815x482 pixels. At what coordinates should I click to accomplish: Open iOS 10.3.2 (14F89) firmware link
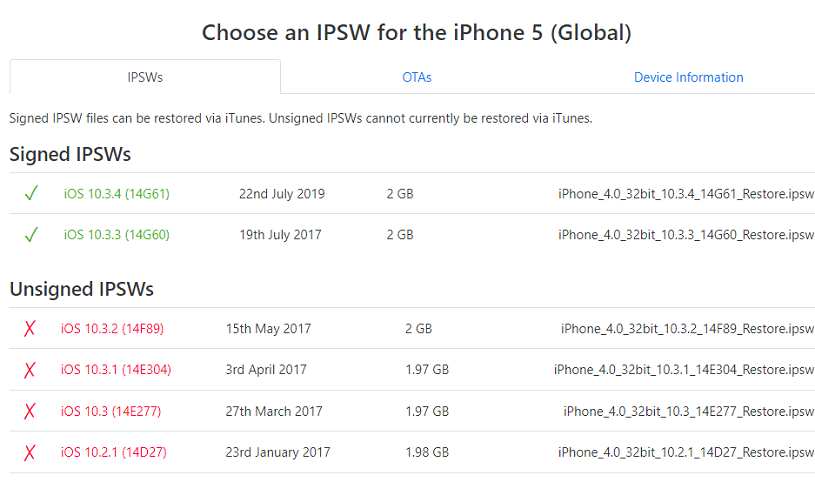(112, 329)
